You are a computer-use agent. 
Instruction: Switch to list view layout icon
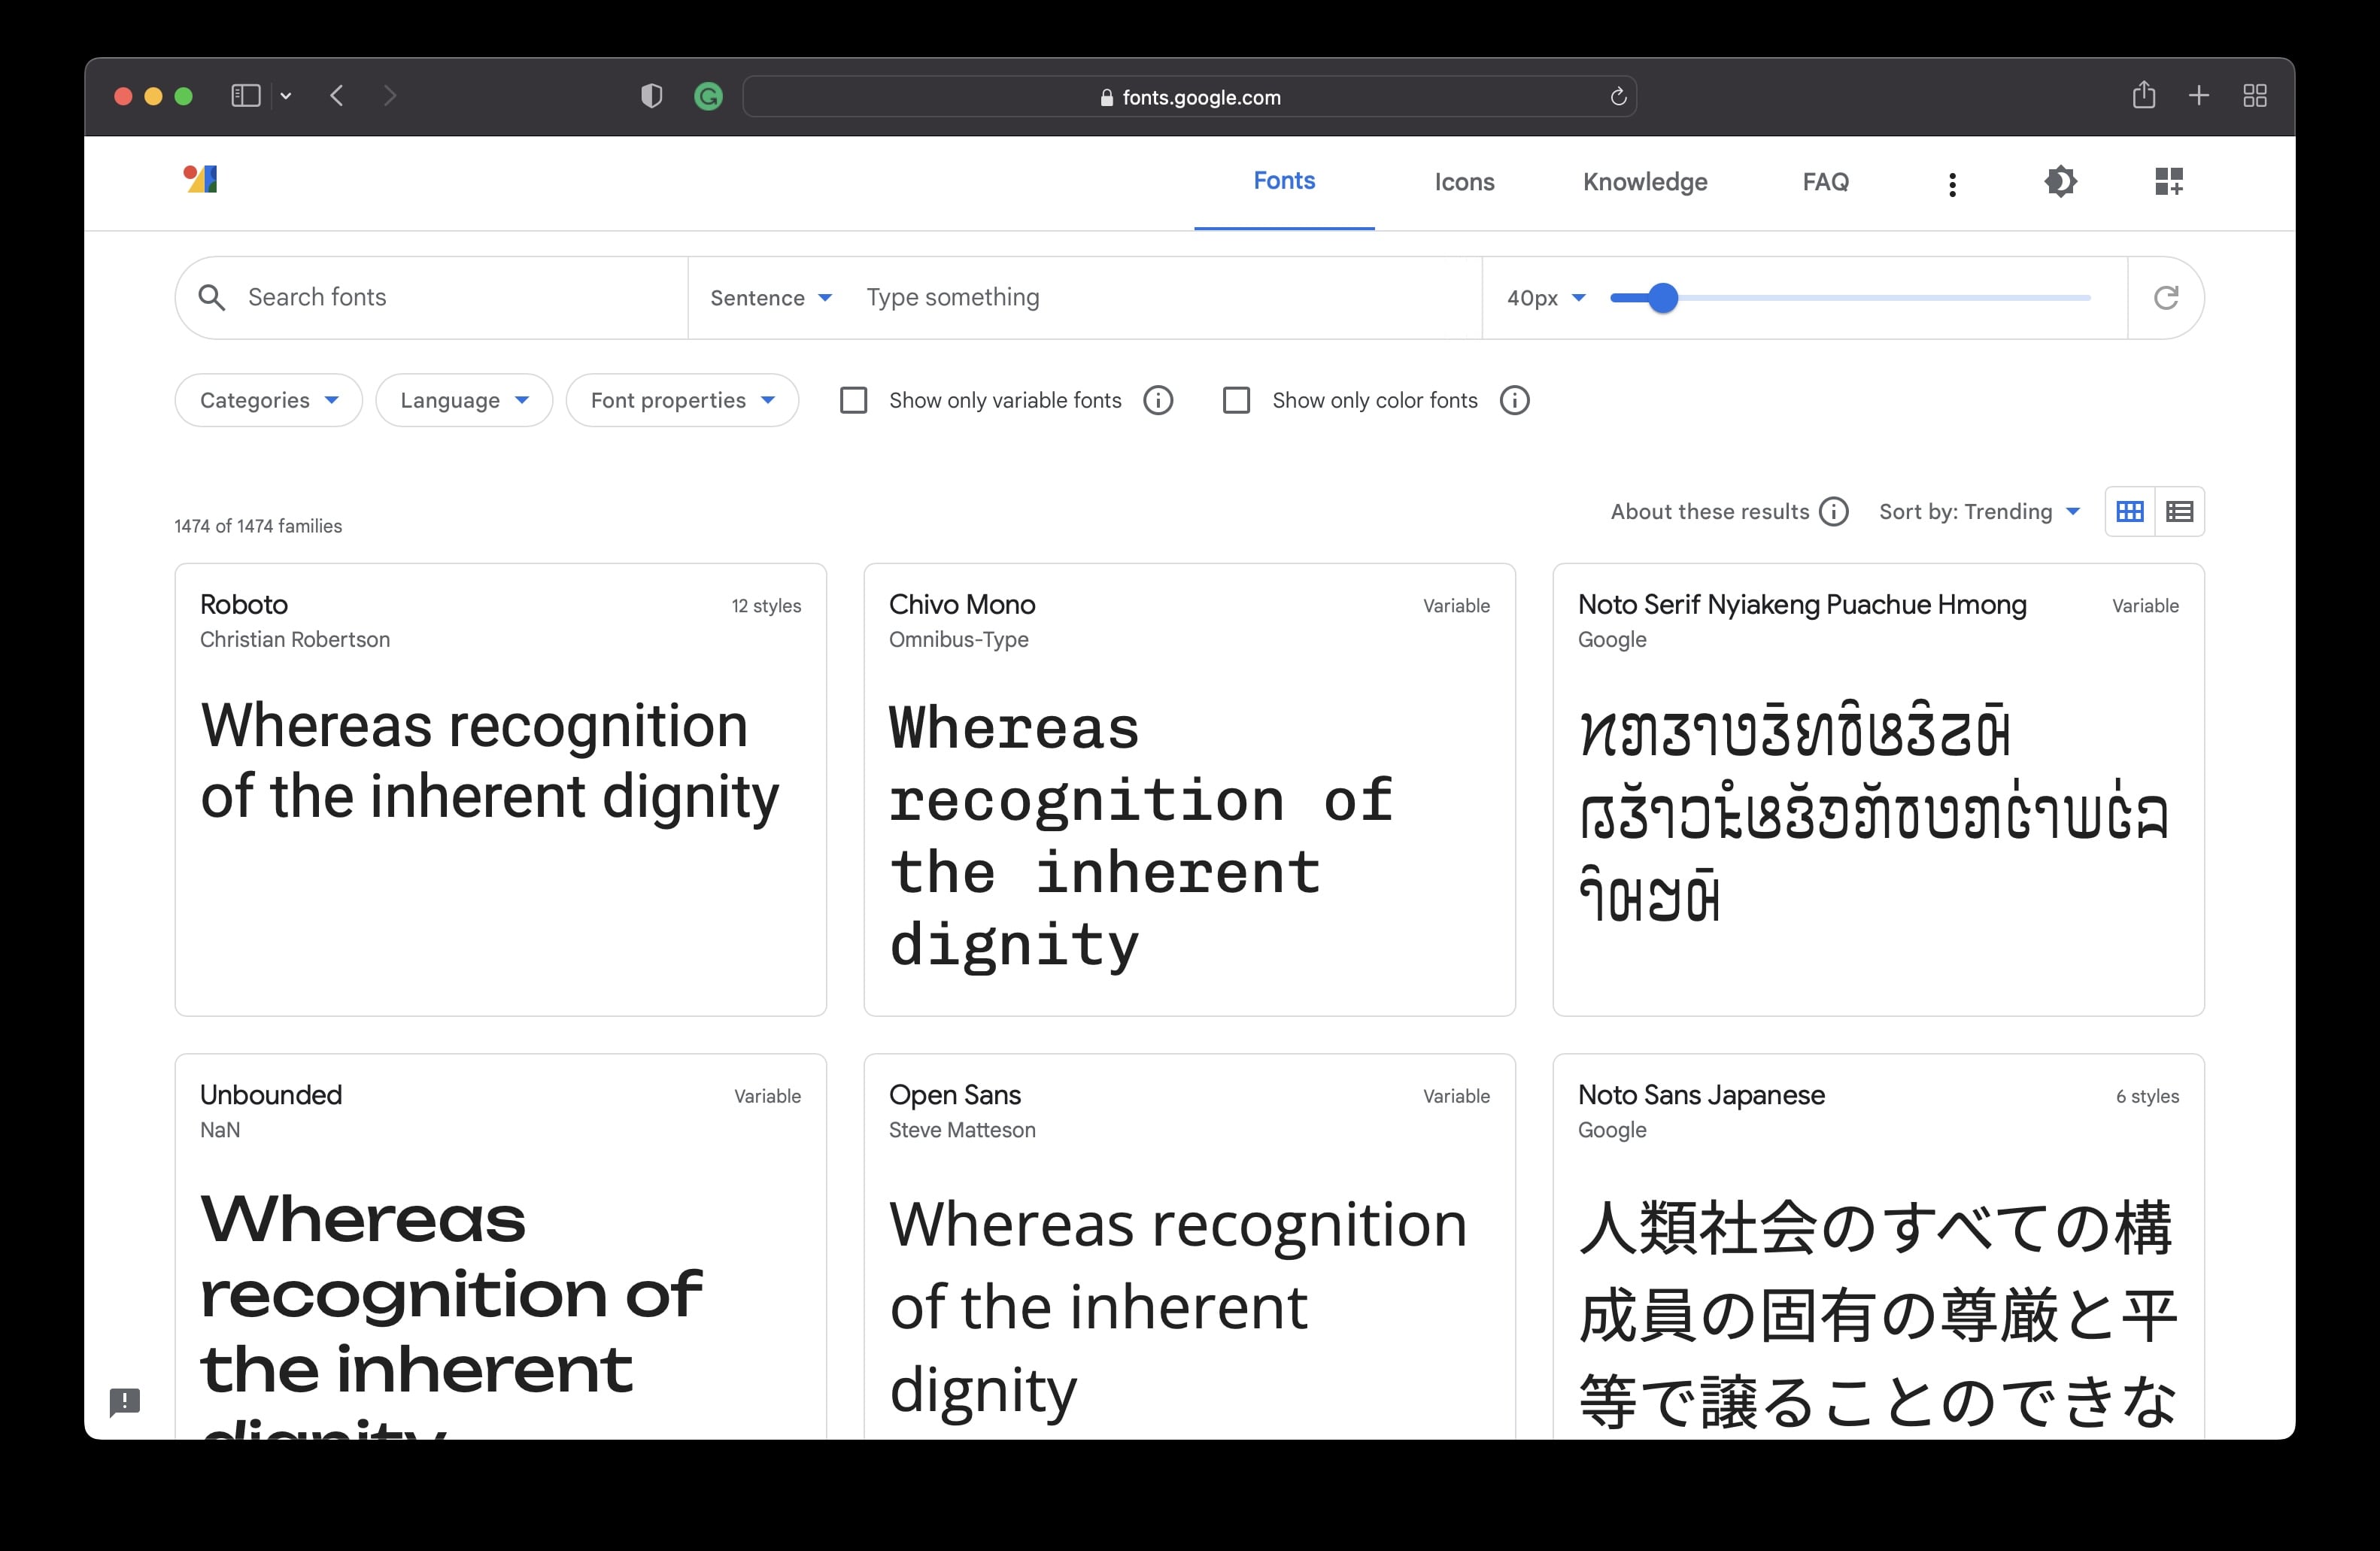(2179, 512)
